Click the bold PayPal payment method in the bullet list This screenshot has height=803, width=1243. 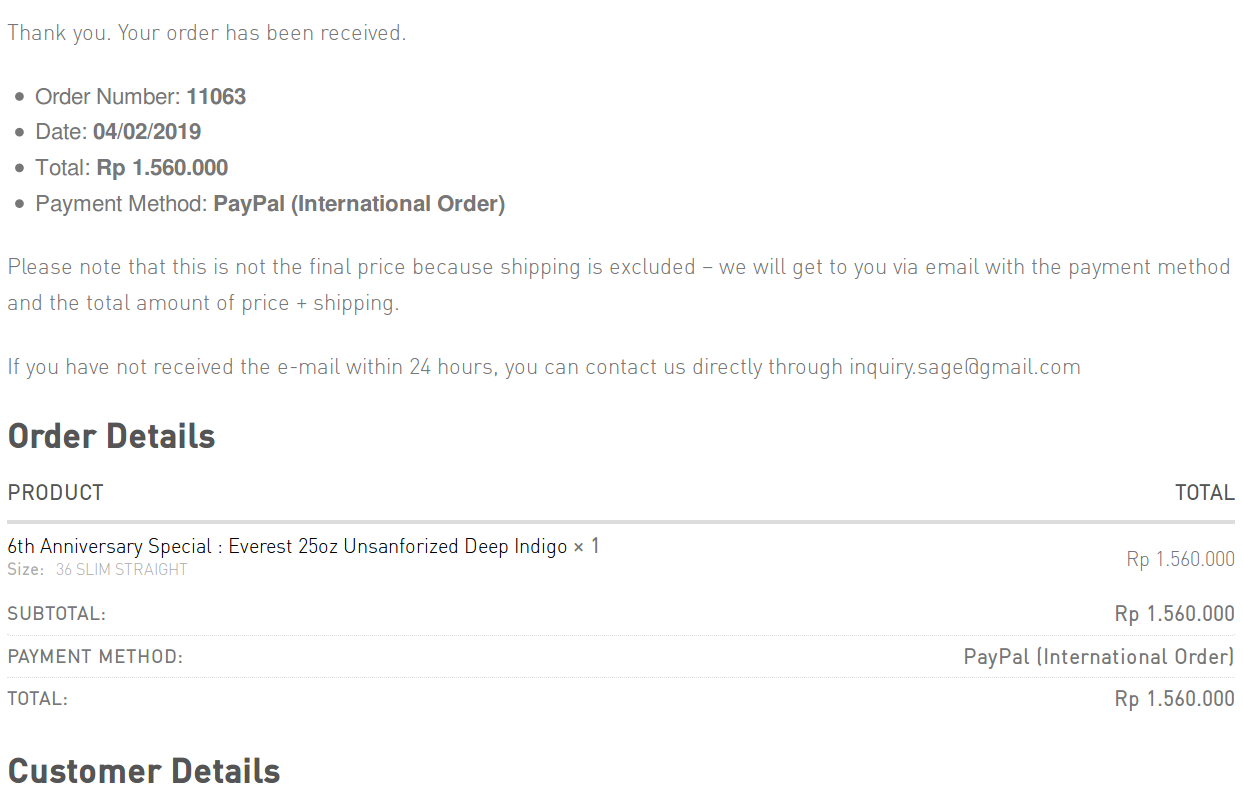click(x=359, y=204)
